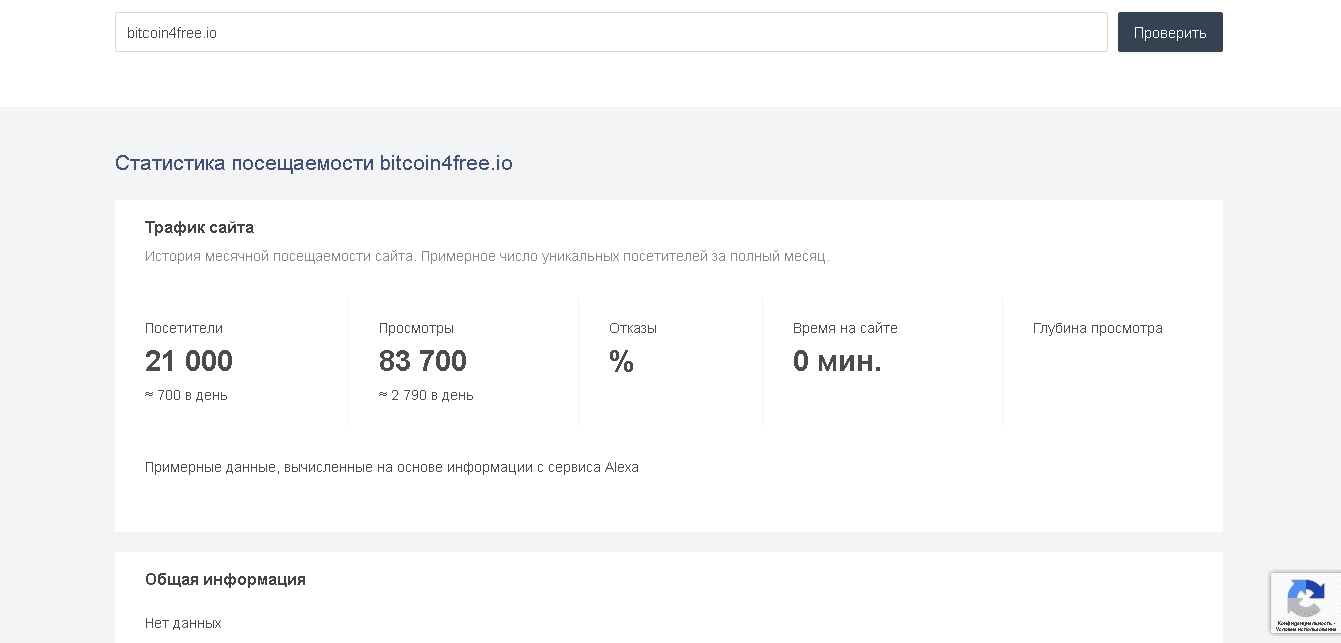Click the Общая информация section title
1341x643 pixels.
click(x=225, y=579)
